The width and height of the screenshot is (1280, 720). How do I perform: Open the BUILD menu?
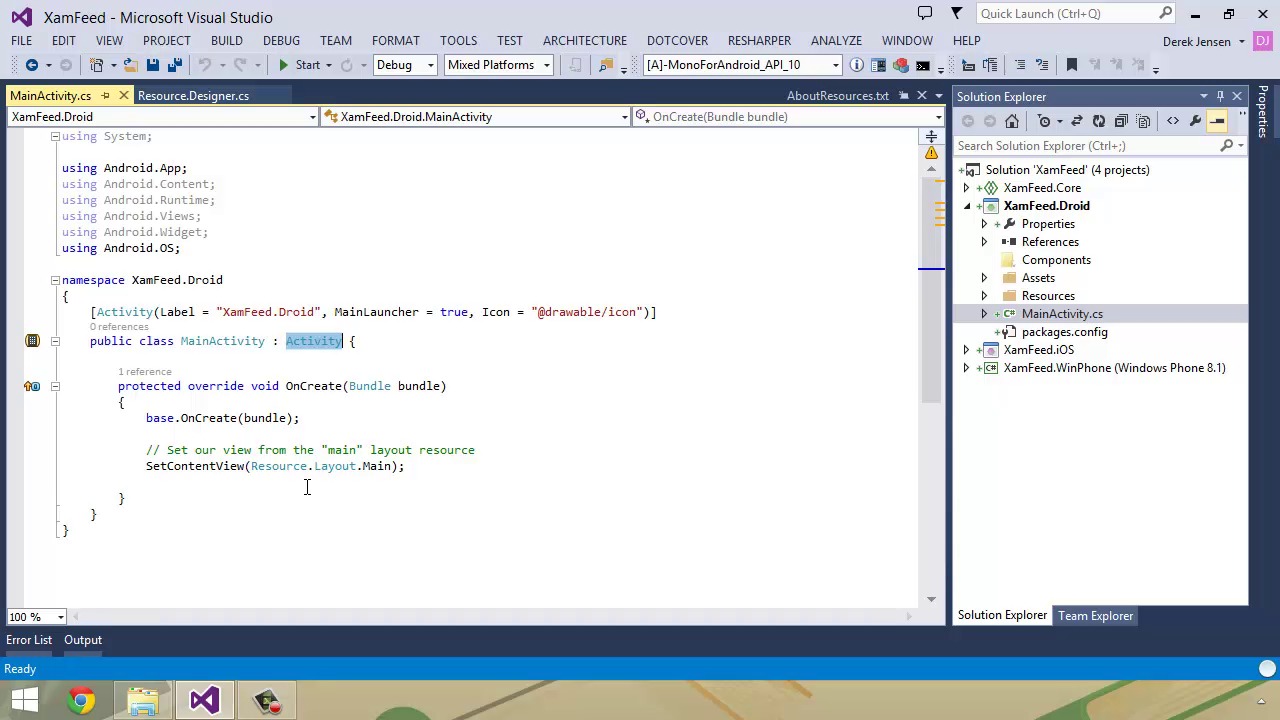(226, 41)
